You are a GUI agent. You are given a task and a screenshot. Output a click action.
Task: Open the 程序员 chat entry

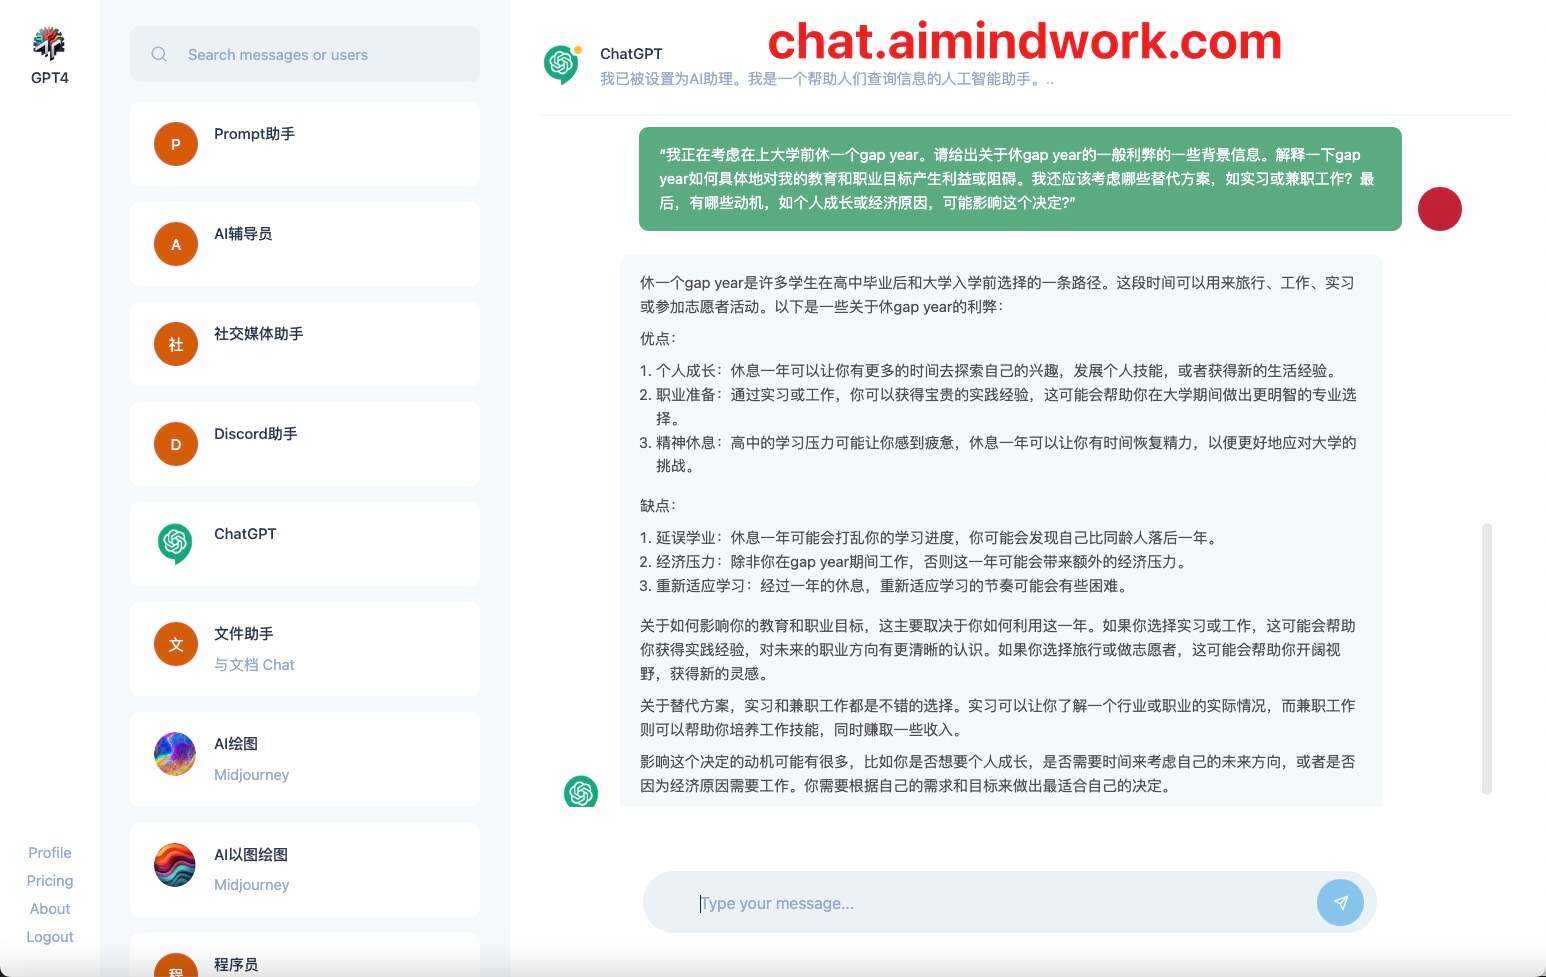pyautogui.click(x=305, y=955)
